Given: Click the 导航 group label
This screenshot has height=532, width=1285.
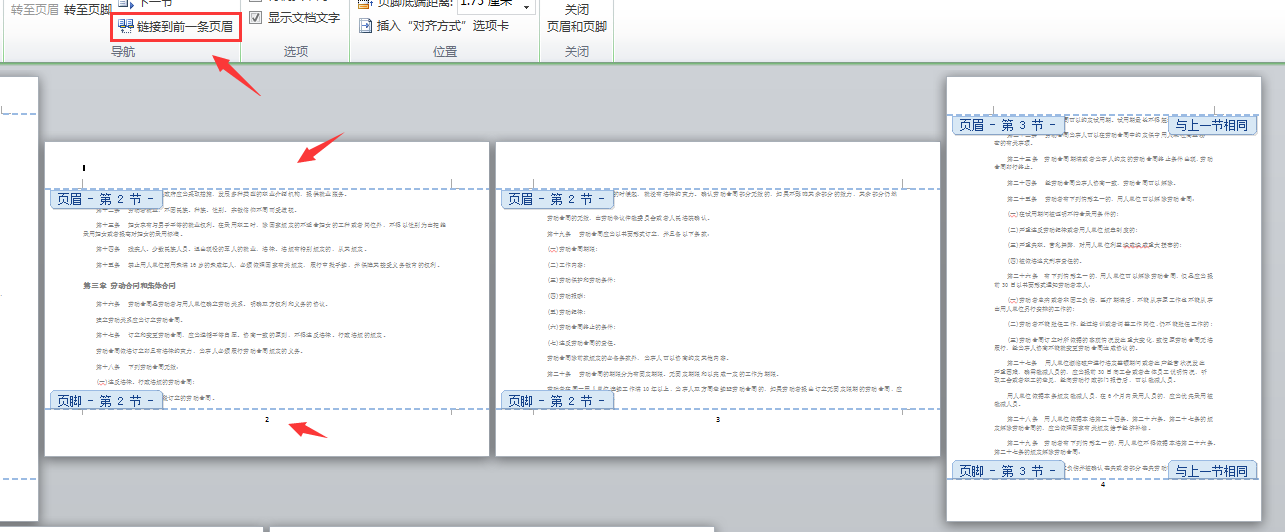Looking at the screenshot, I should [x=123, y=52].
